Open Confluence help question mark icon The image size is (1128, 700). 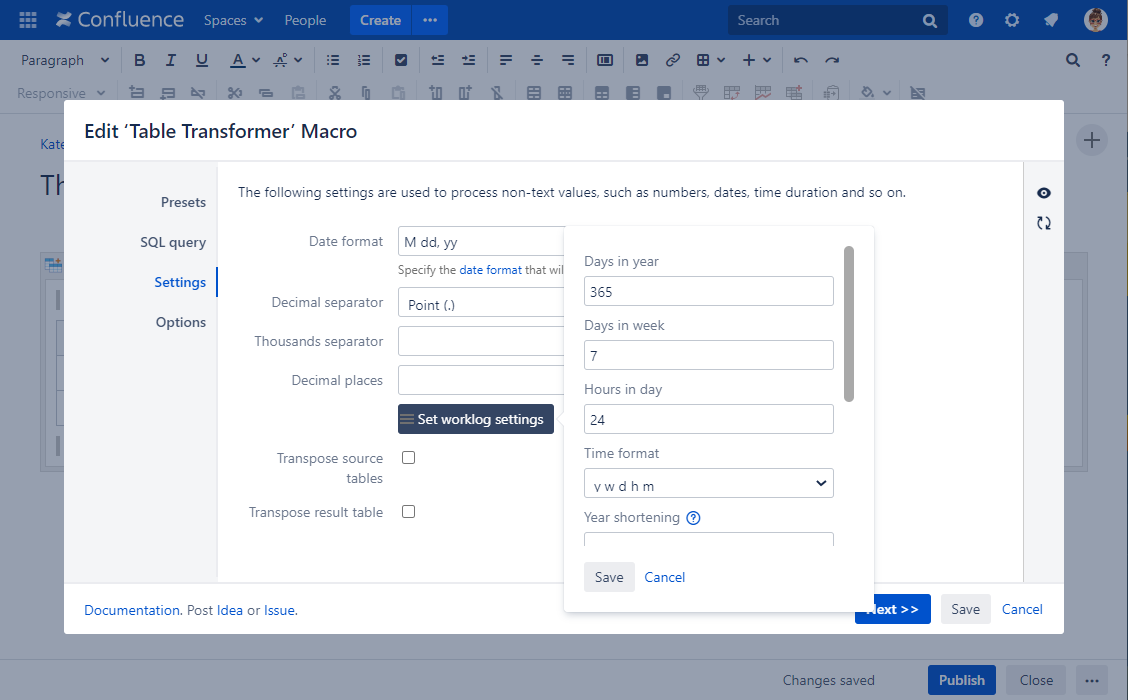point(975,20)
